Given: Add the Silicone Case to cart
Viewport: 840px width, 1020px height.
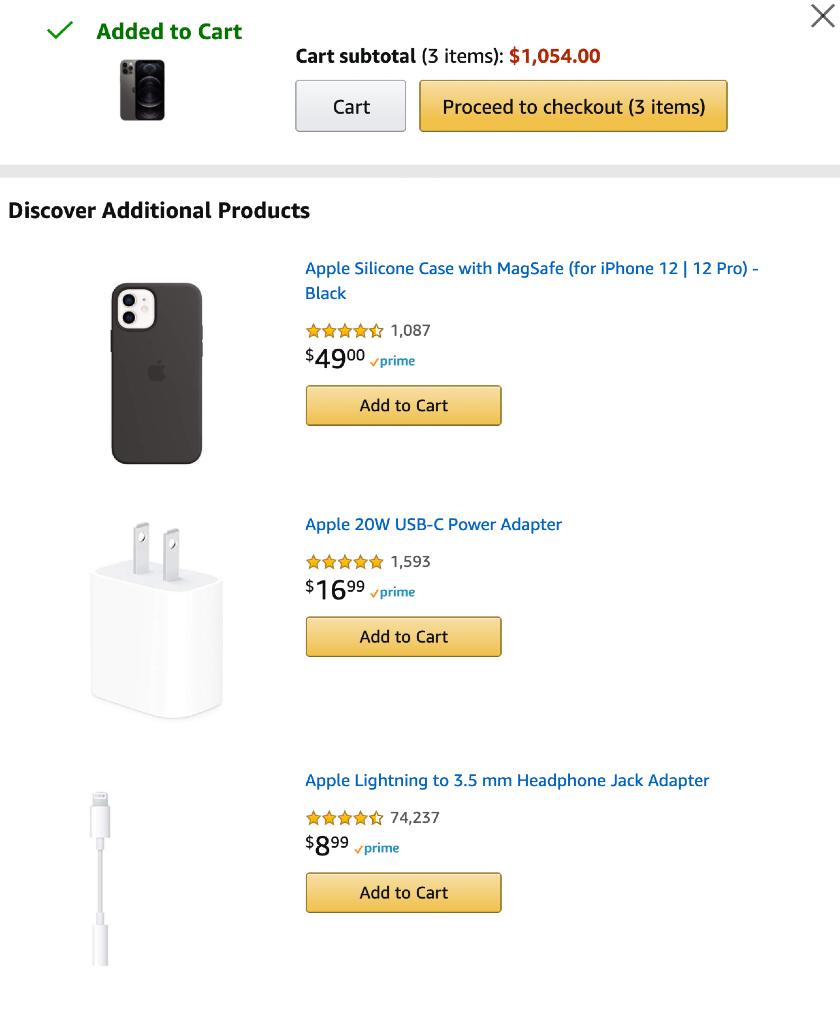Looking at the screenshot, I should [x=403, y=405].
